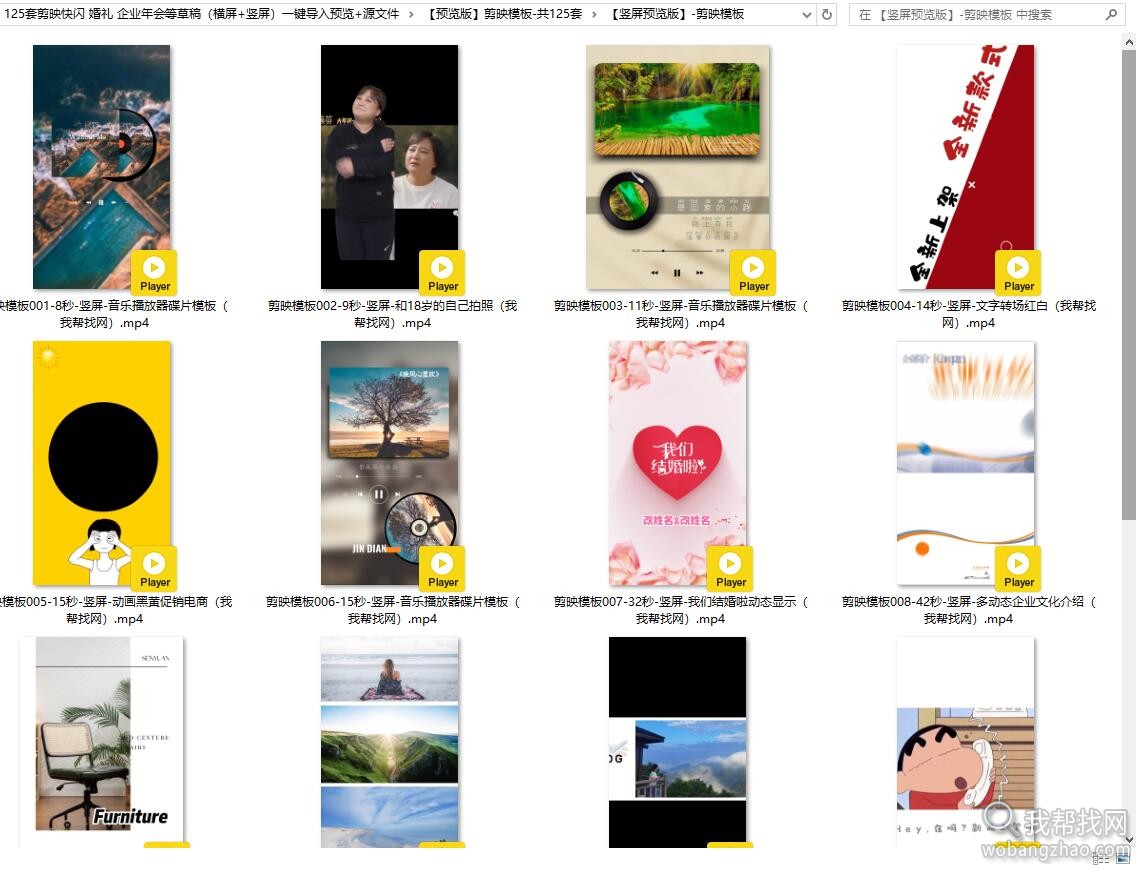
Task: Click the vertical scrollbar thumb
Action: 1129,285
